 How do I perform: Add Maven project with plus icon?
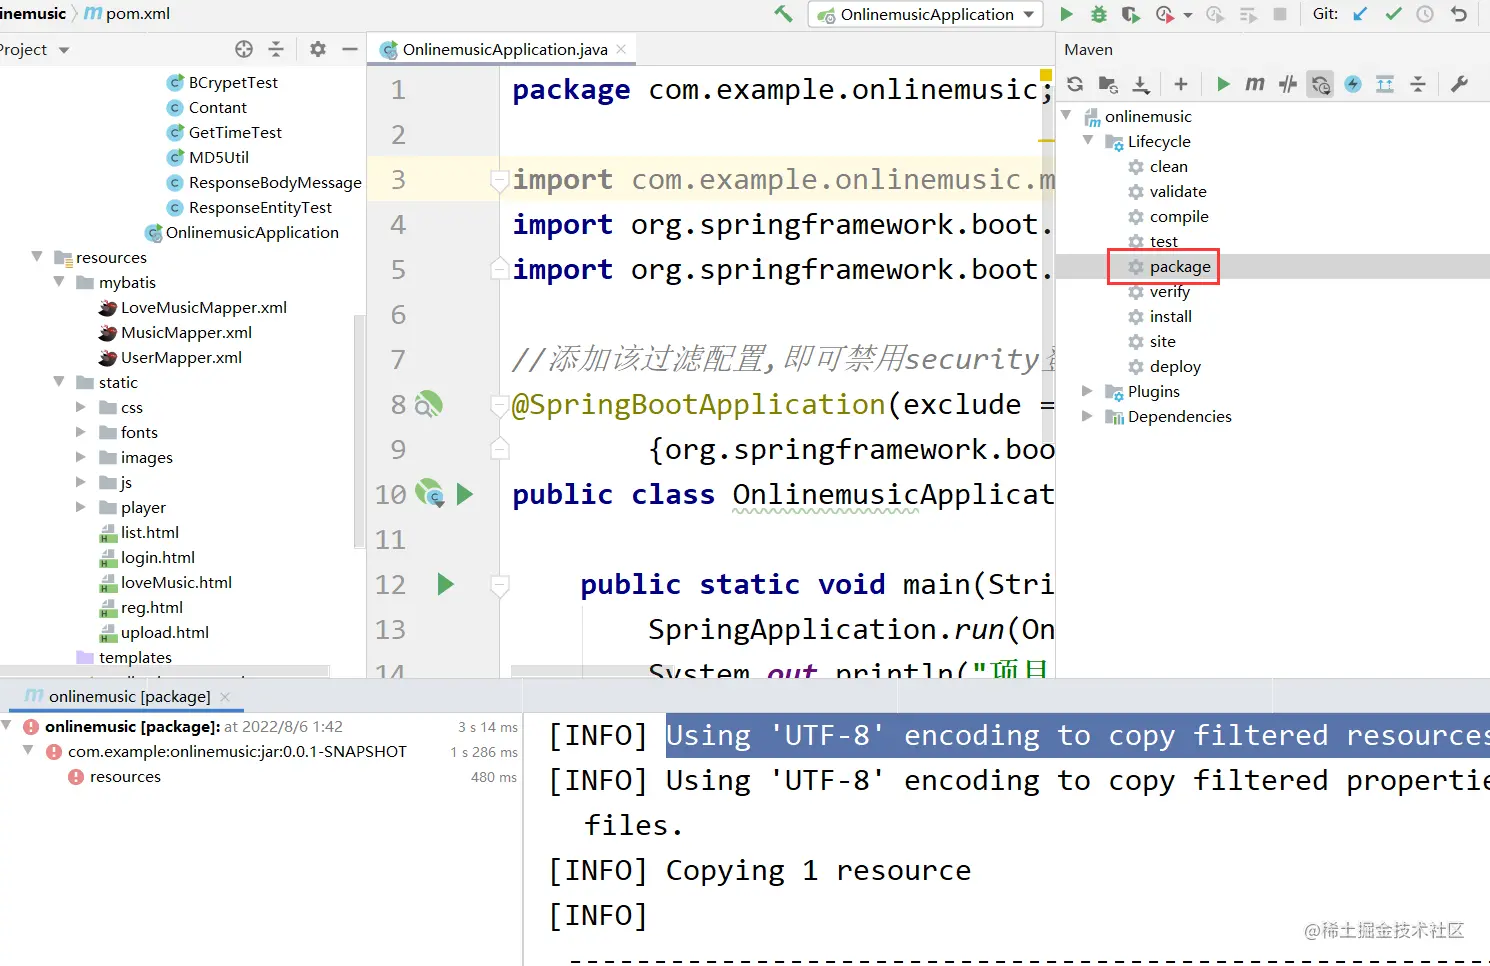[x=1181, y=84]
